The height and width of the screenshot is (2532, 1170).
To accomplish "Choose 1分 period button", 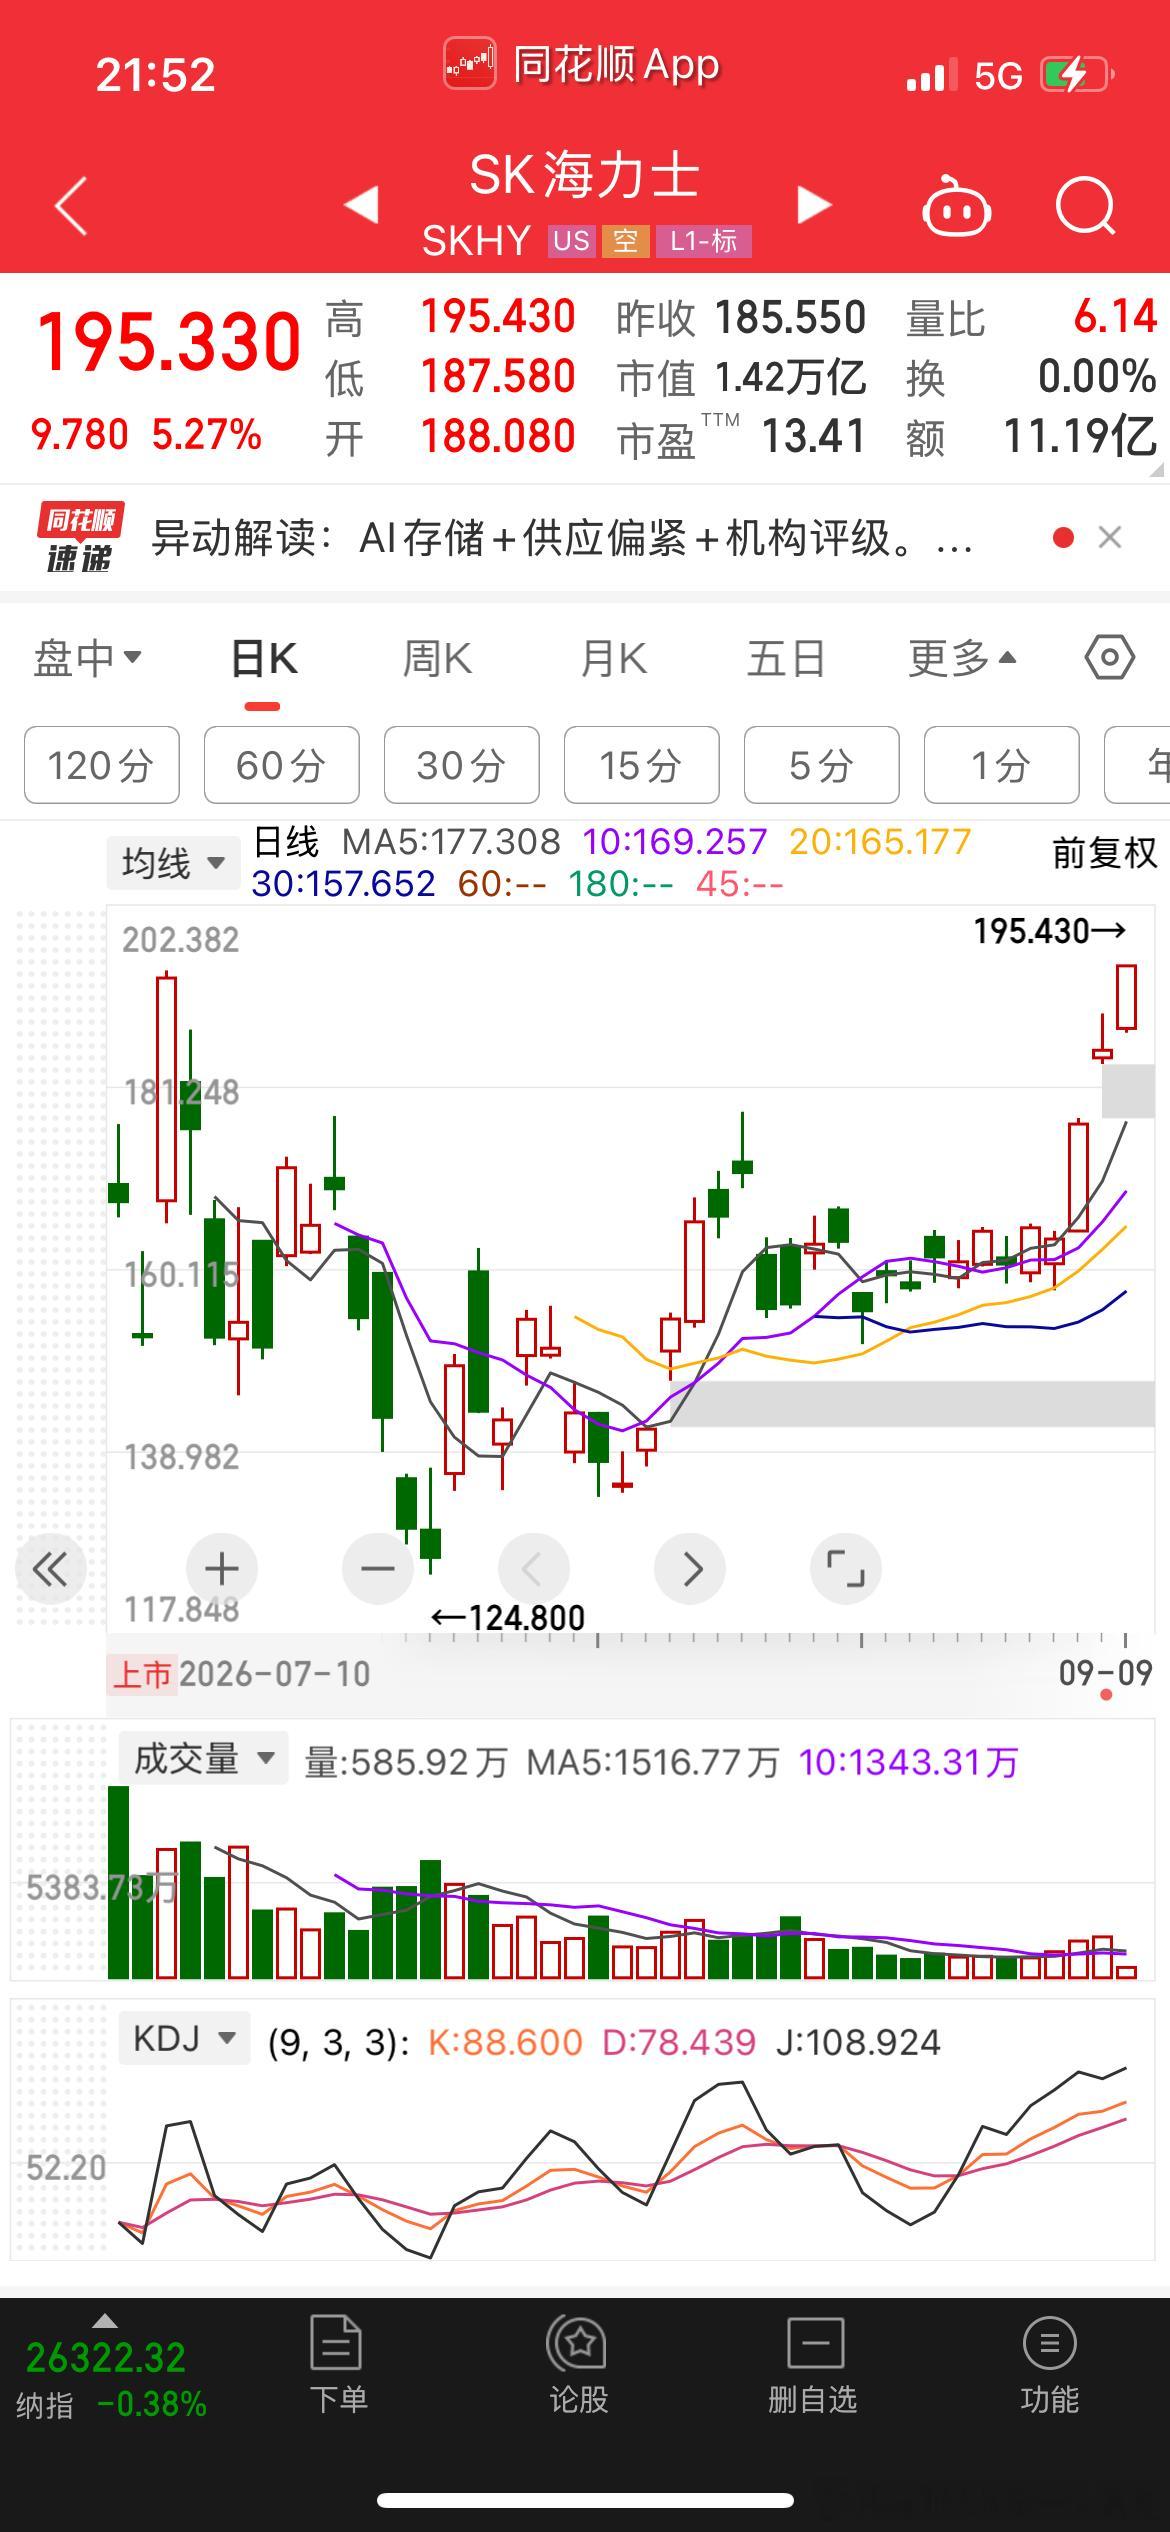I will pos(1002,765).
